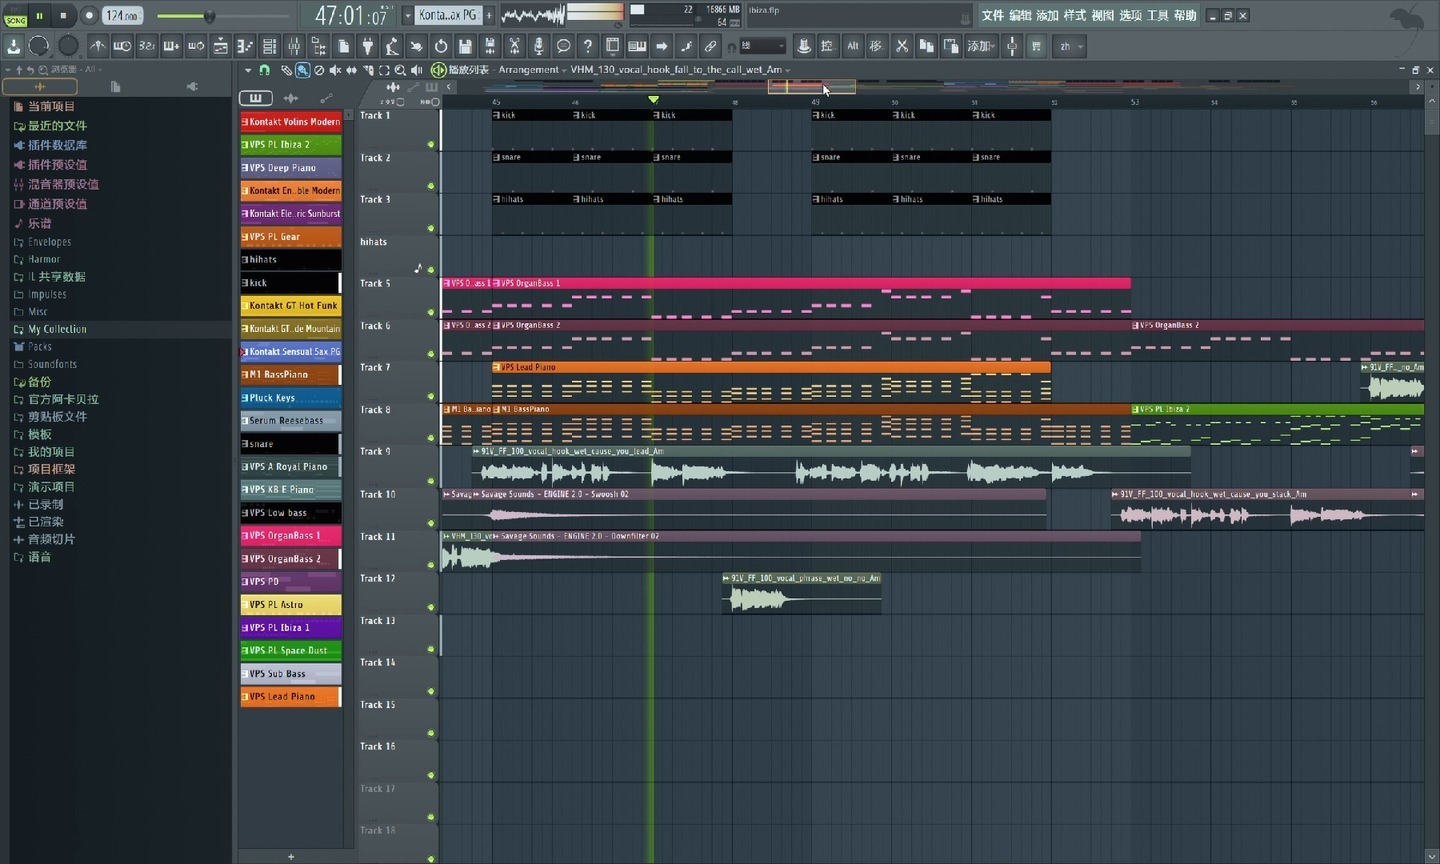Open the 视图 menu

pyautogui.click(x=1102, y=15)
